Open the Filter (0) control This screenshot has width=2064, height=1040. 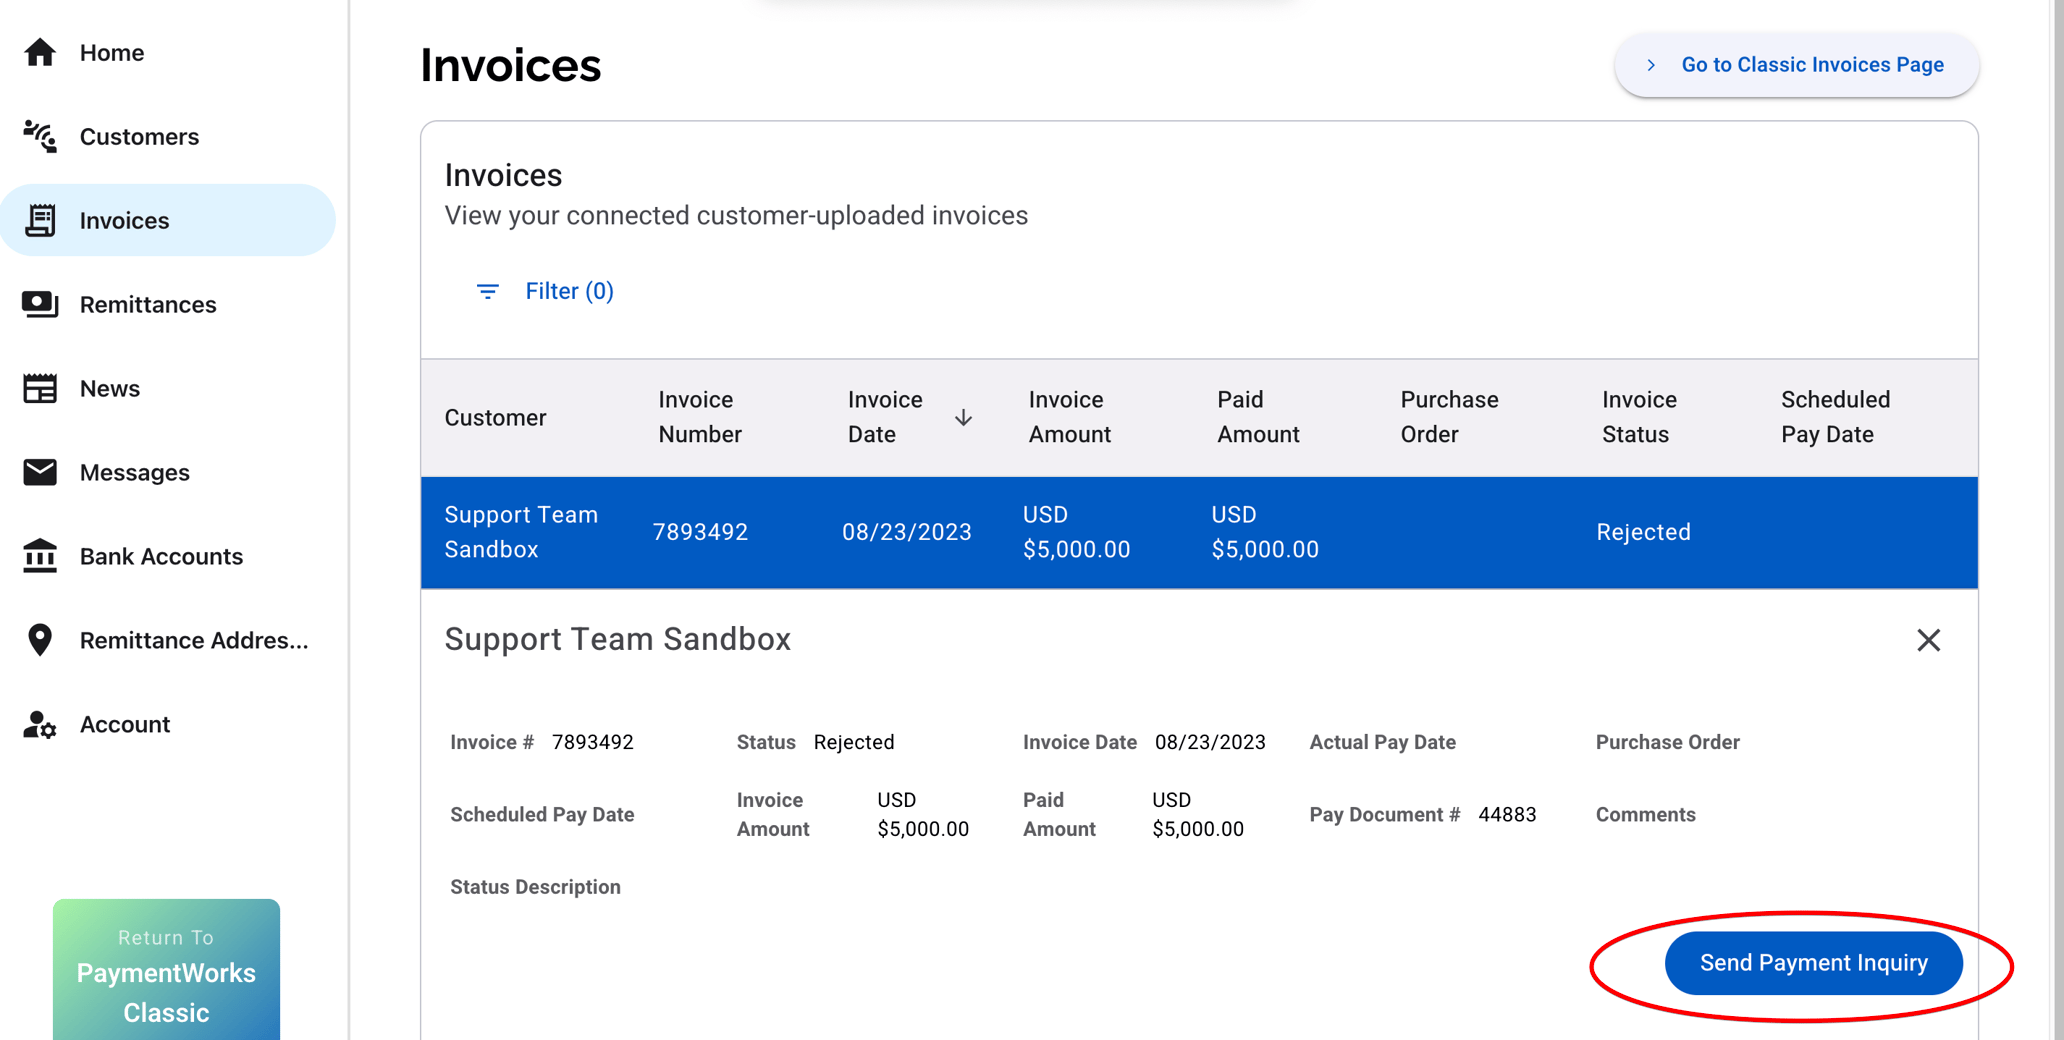569,291
